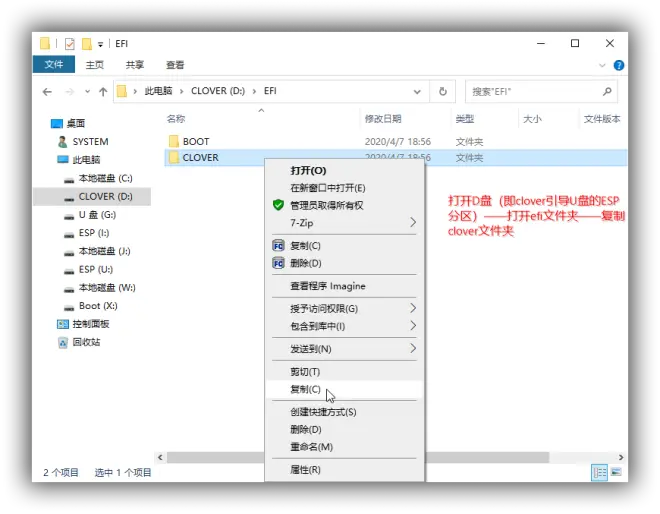
Task: Expand the 7-Zip submenu
Action: (344, 223)
